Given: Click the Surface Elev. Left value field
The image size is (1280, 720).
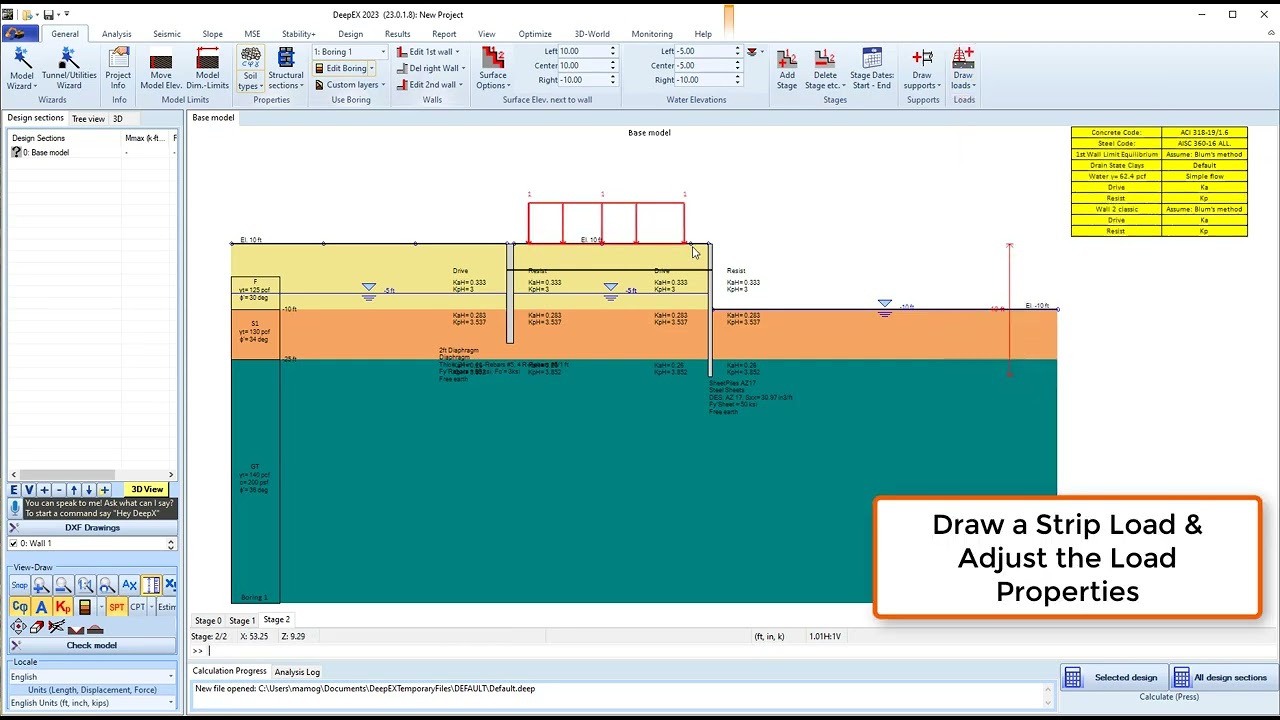Looking at the screenshot, I should coord(583,51).
